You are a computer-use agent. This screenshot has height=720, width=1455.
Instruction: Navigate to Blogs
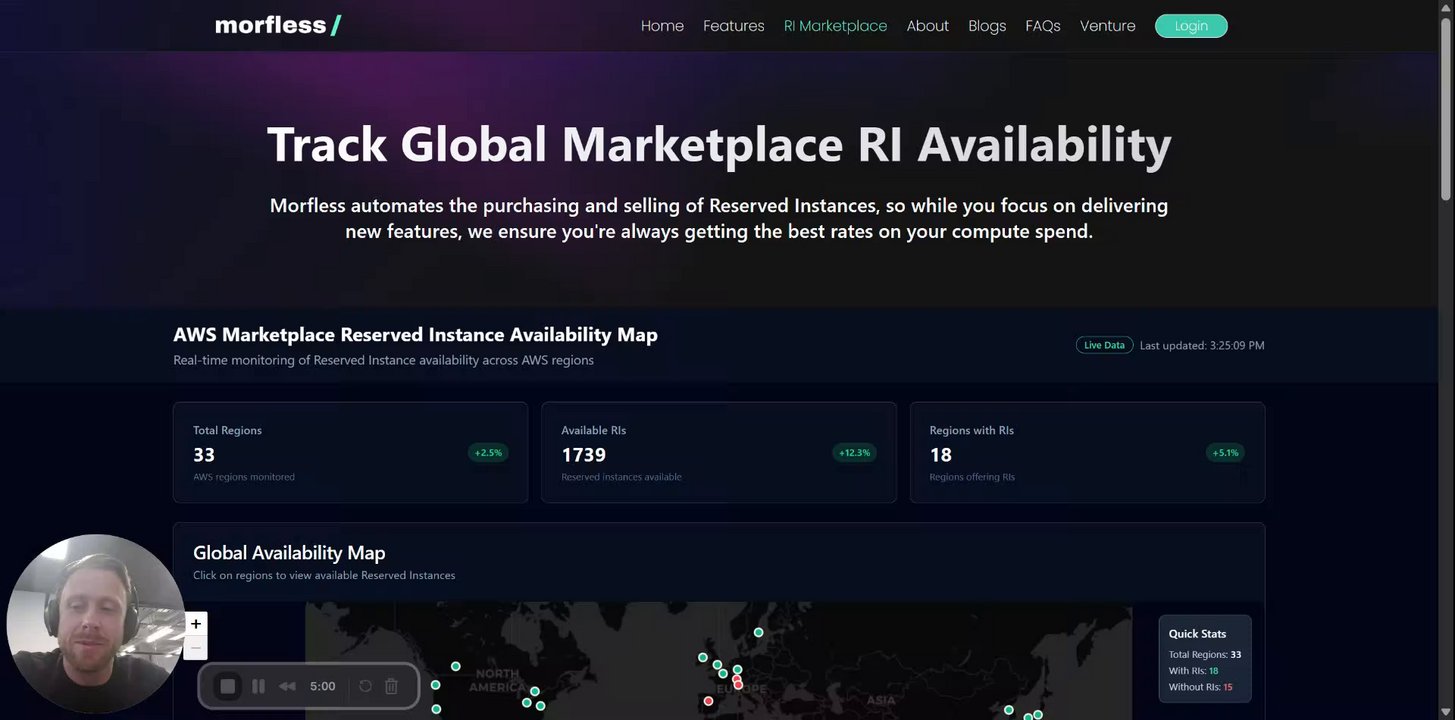click(987, 26)
